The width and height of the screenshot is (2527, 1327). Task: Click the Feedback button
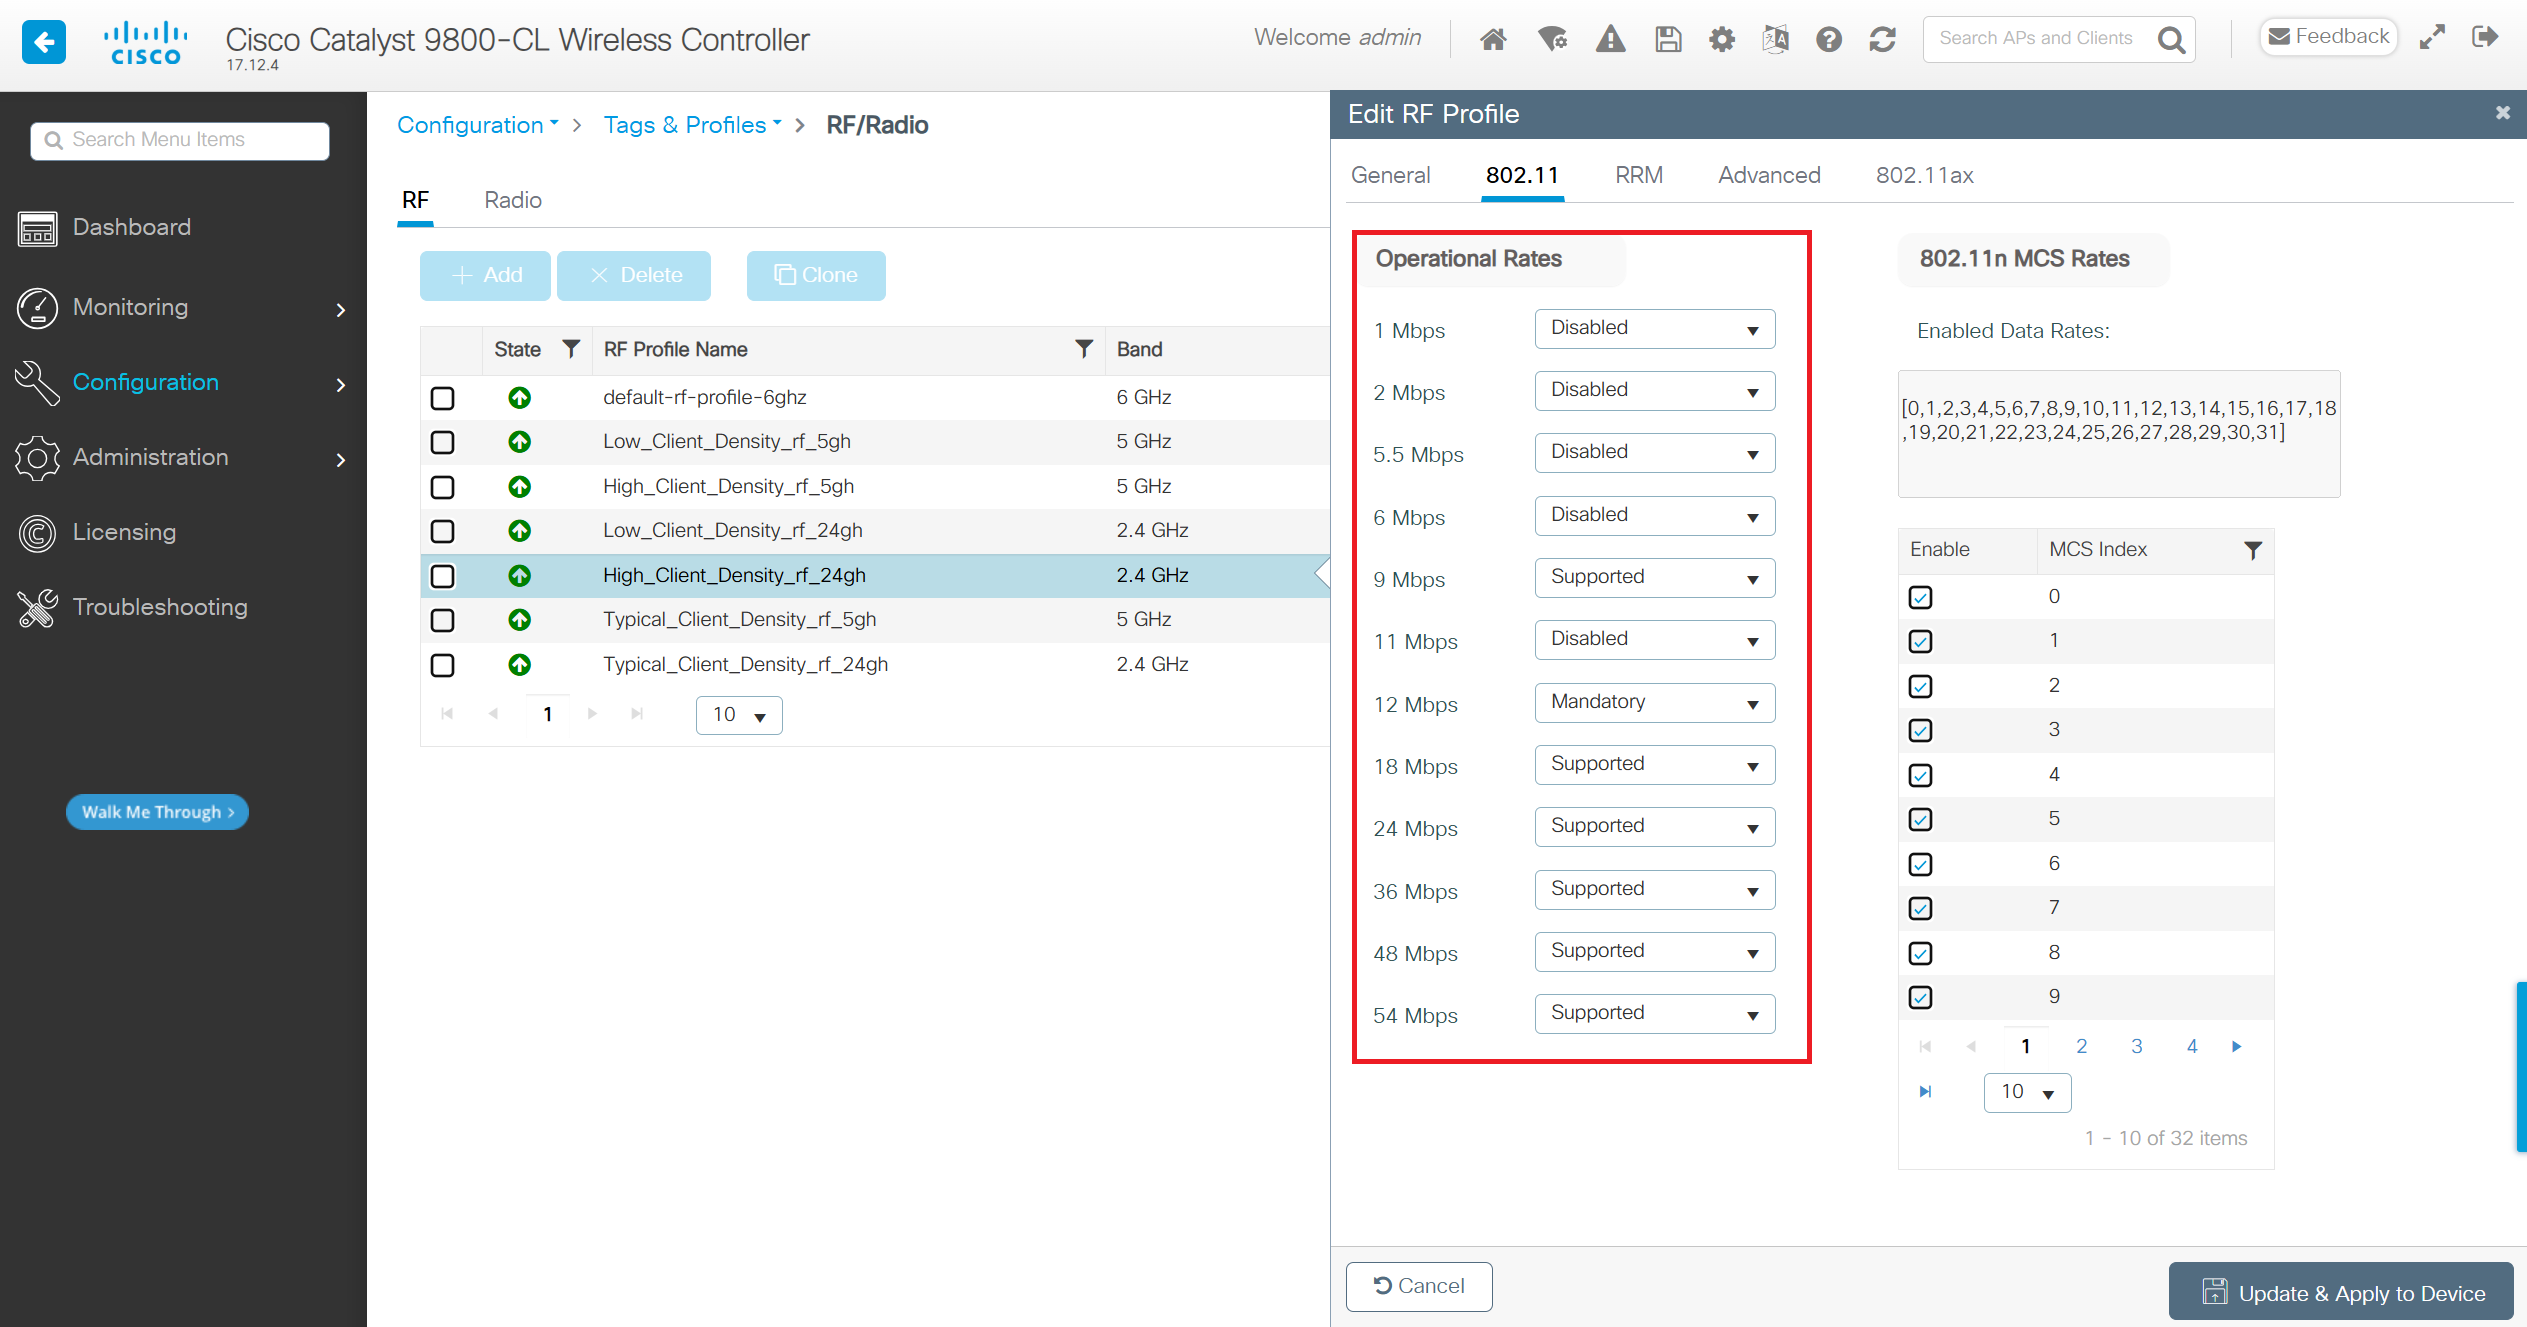click(x=2328, y=37)
